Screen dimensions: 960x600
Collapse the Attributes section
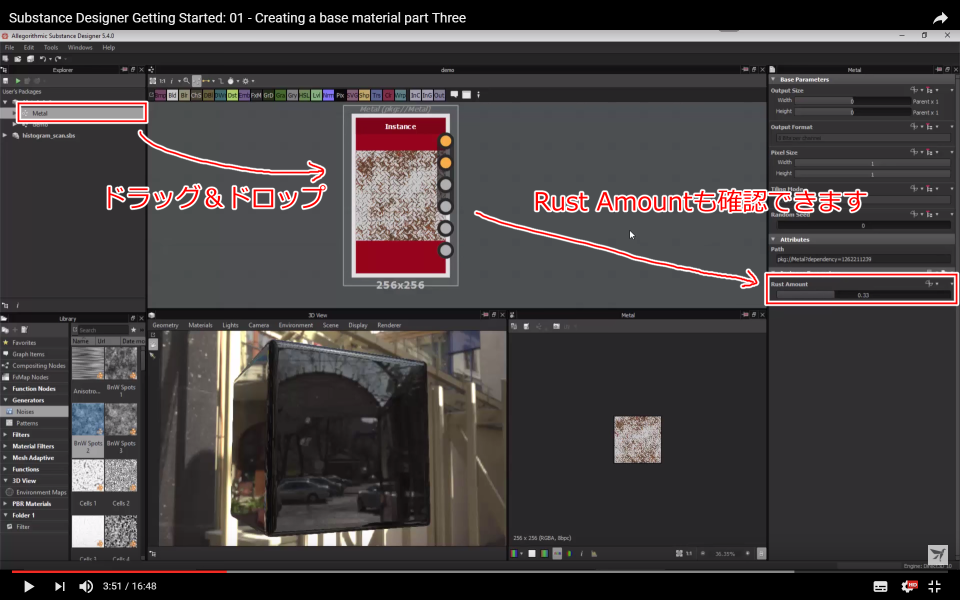pyautogui.click(x=773, y=239)
